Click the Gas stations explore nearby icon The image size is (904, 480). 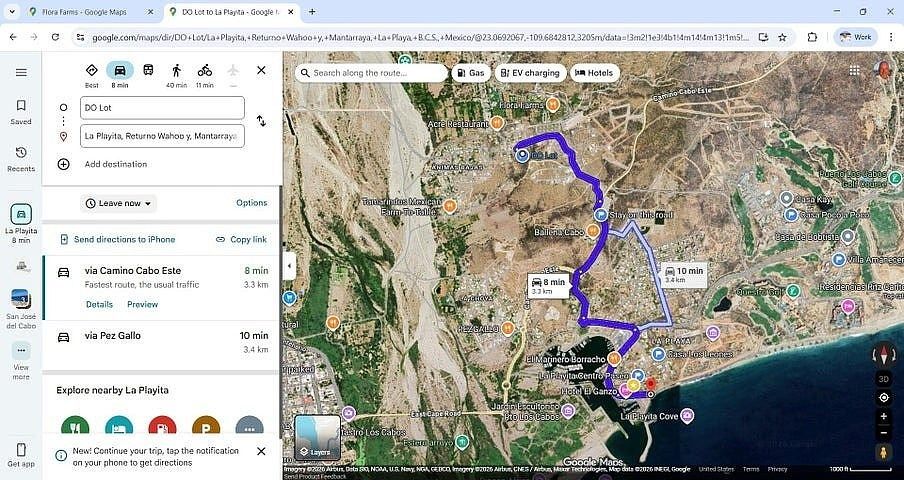click(x=162, y=425)
